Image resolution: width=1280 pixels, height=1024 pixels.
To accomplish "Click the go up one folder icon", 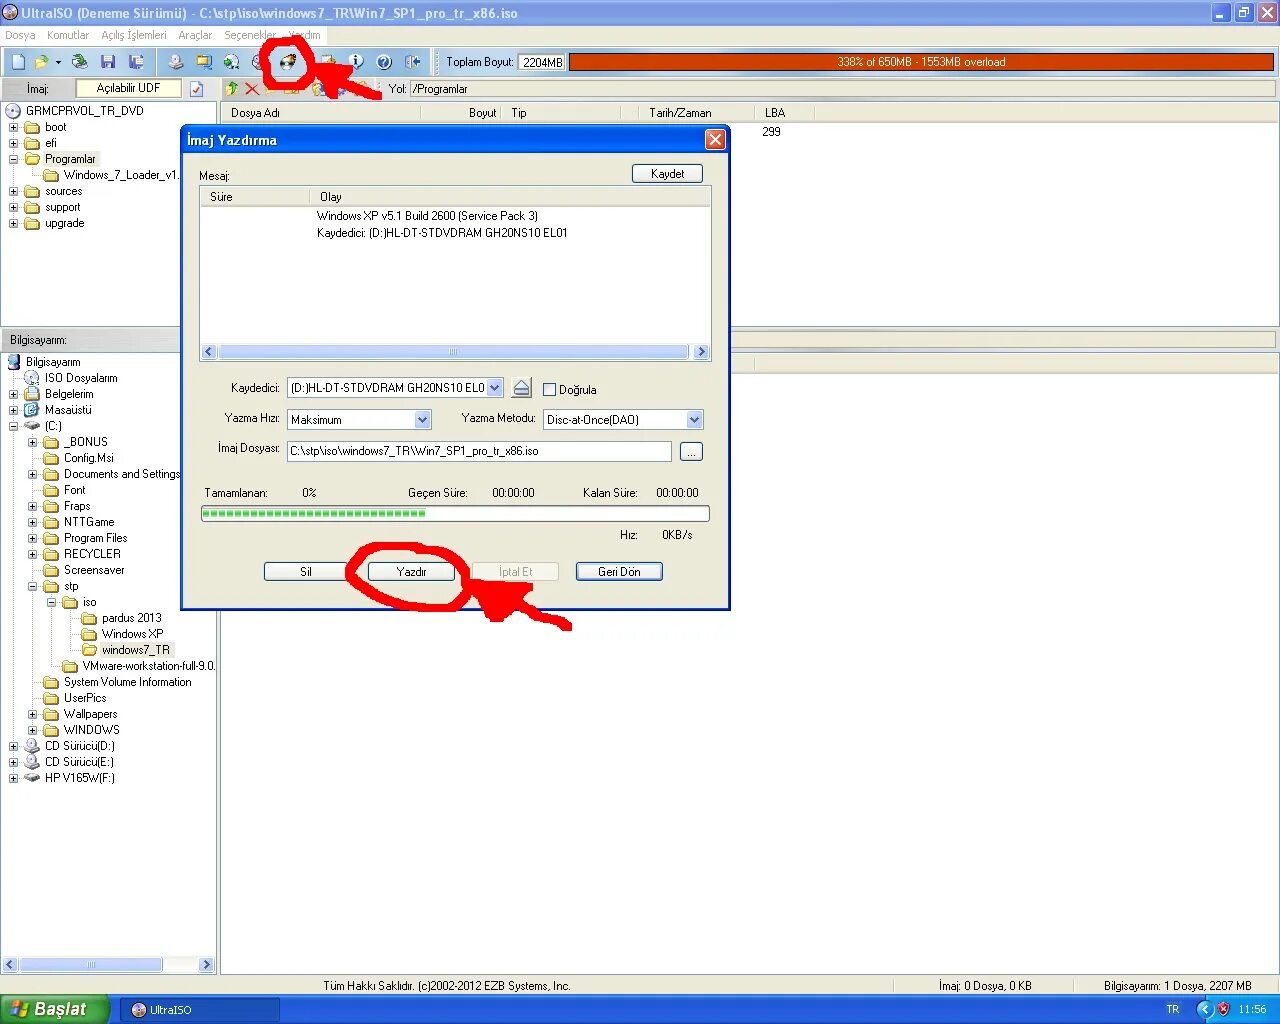I will 232,89.
